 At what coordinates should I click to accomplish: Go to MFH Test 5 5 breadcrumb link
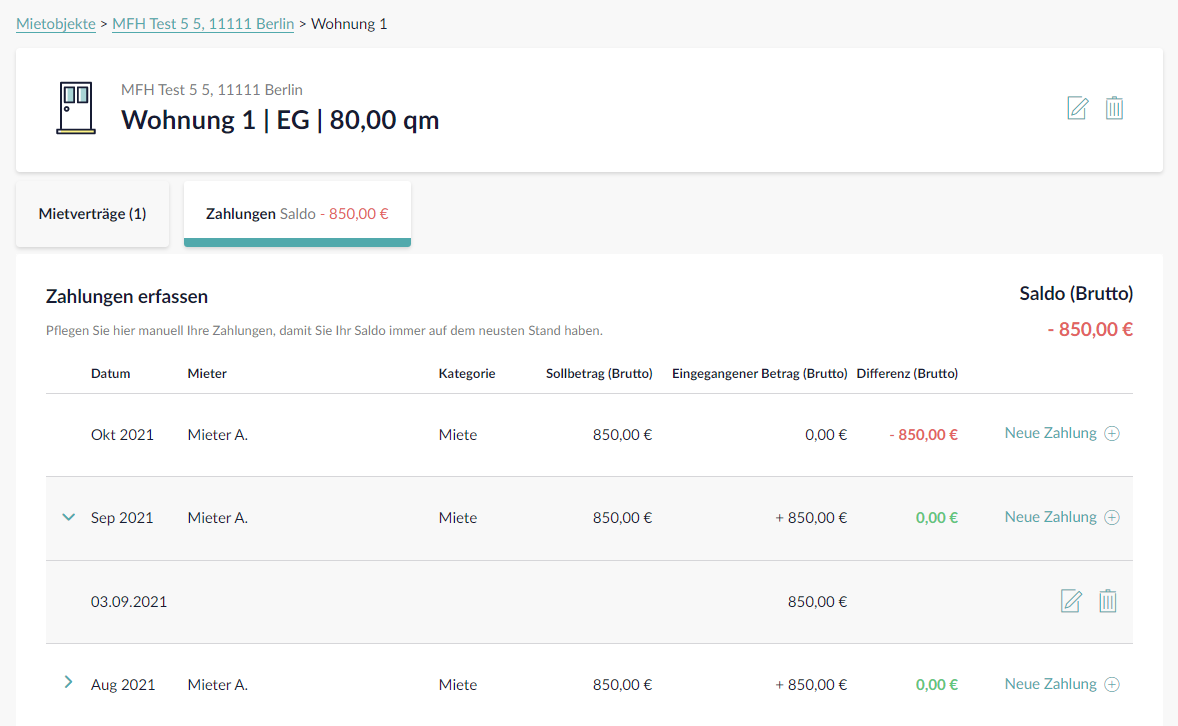pyautogui.click(x=203, y=23)
